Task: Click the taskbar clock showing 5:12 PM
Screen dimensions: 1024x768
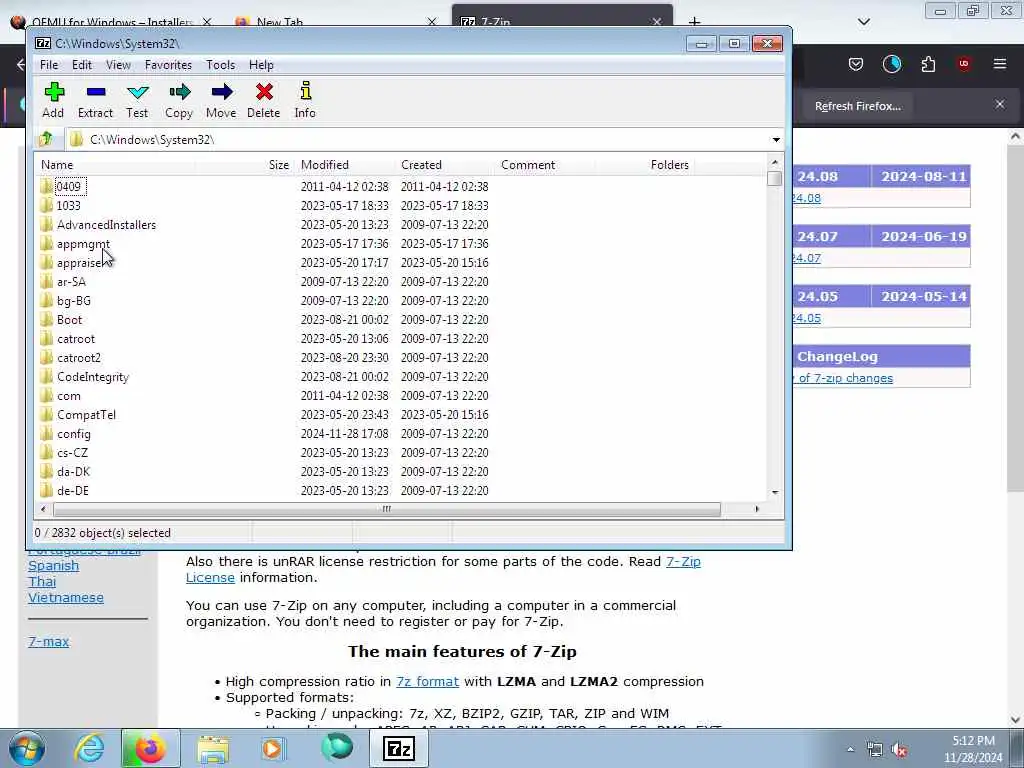Action: point(972,749)
